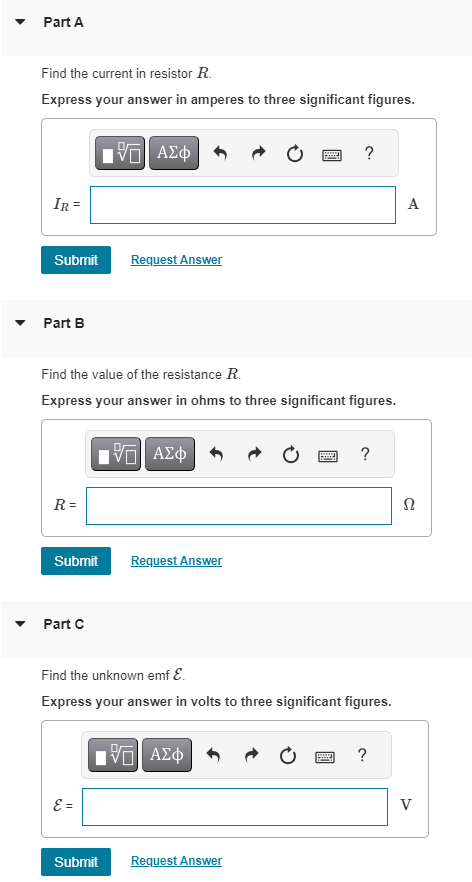The image size is (472, 882).
Task: Reset the Part A answer field
Action: (x=295, y=153)
